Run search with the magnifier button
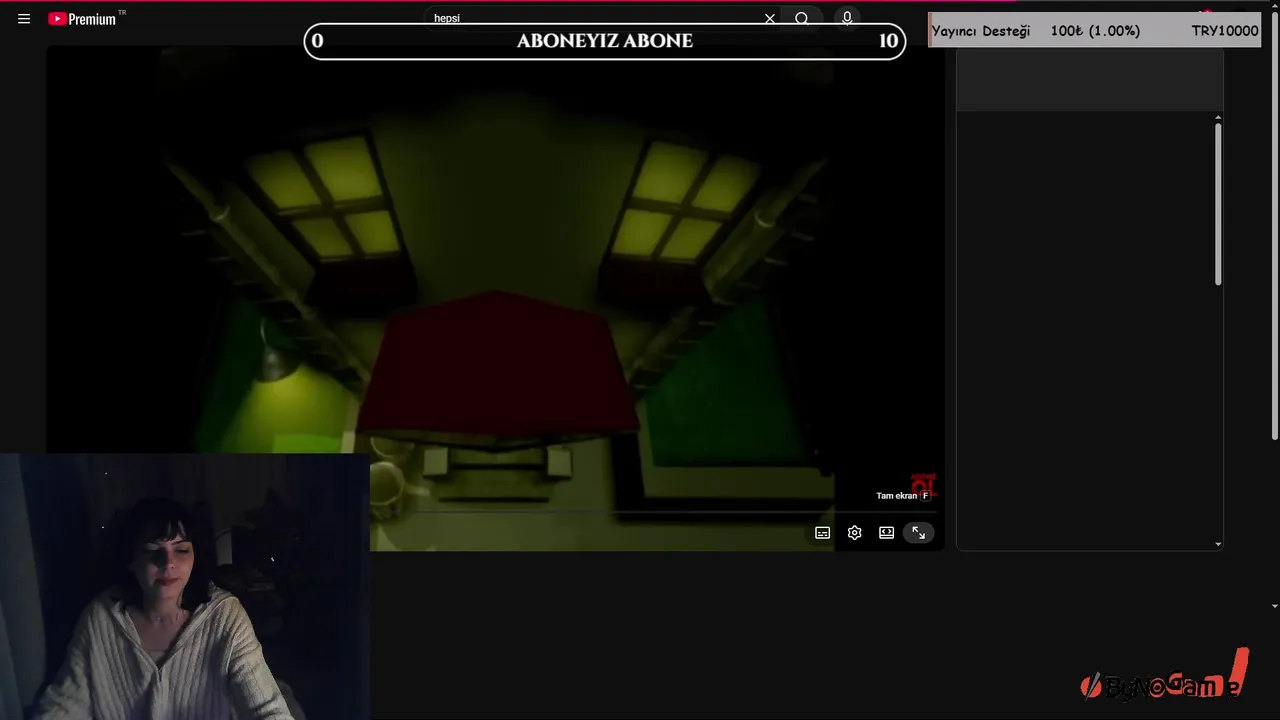The height and width of the screenshot is (720, 1280). 802,18
